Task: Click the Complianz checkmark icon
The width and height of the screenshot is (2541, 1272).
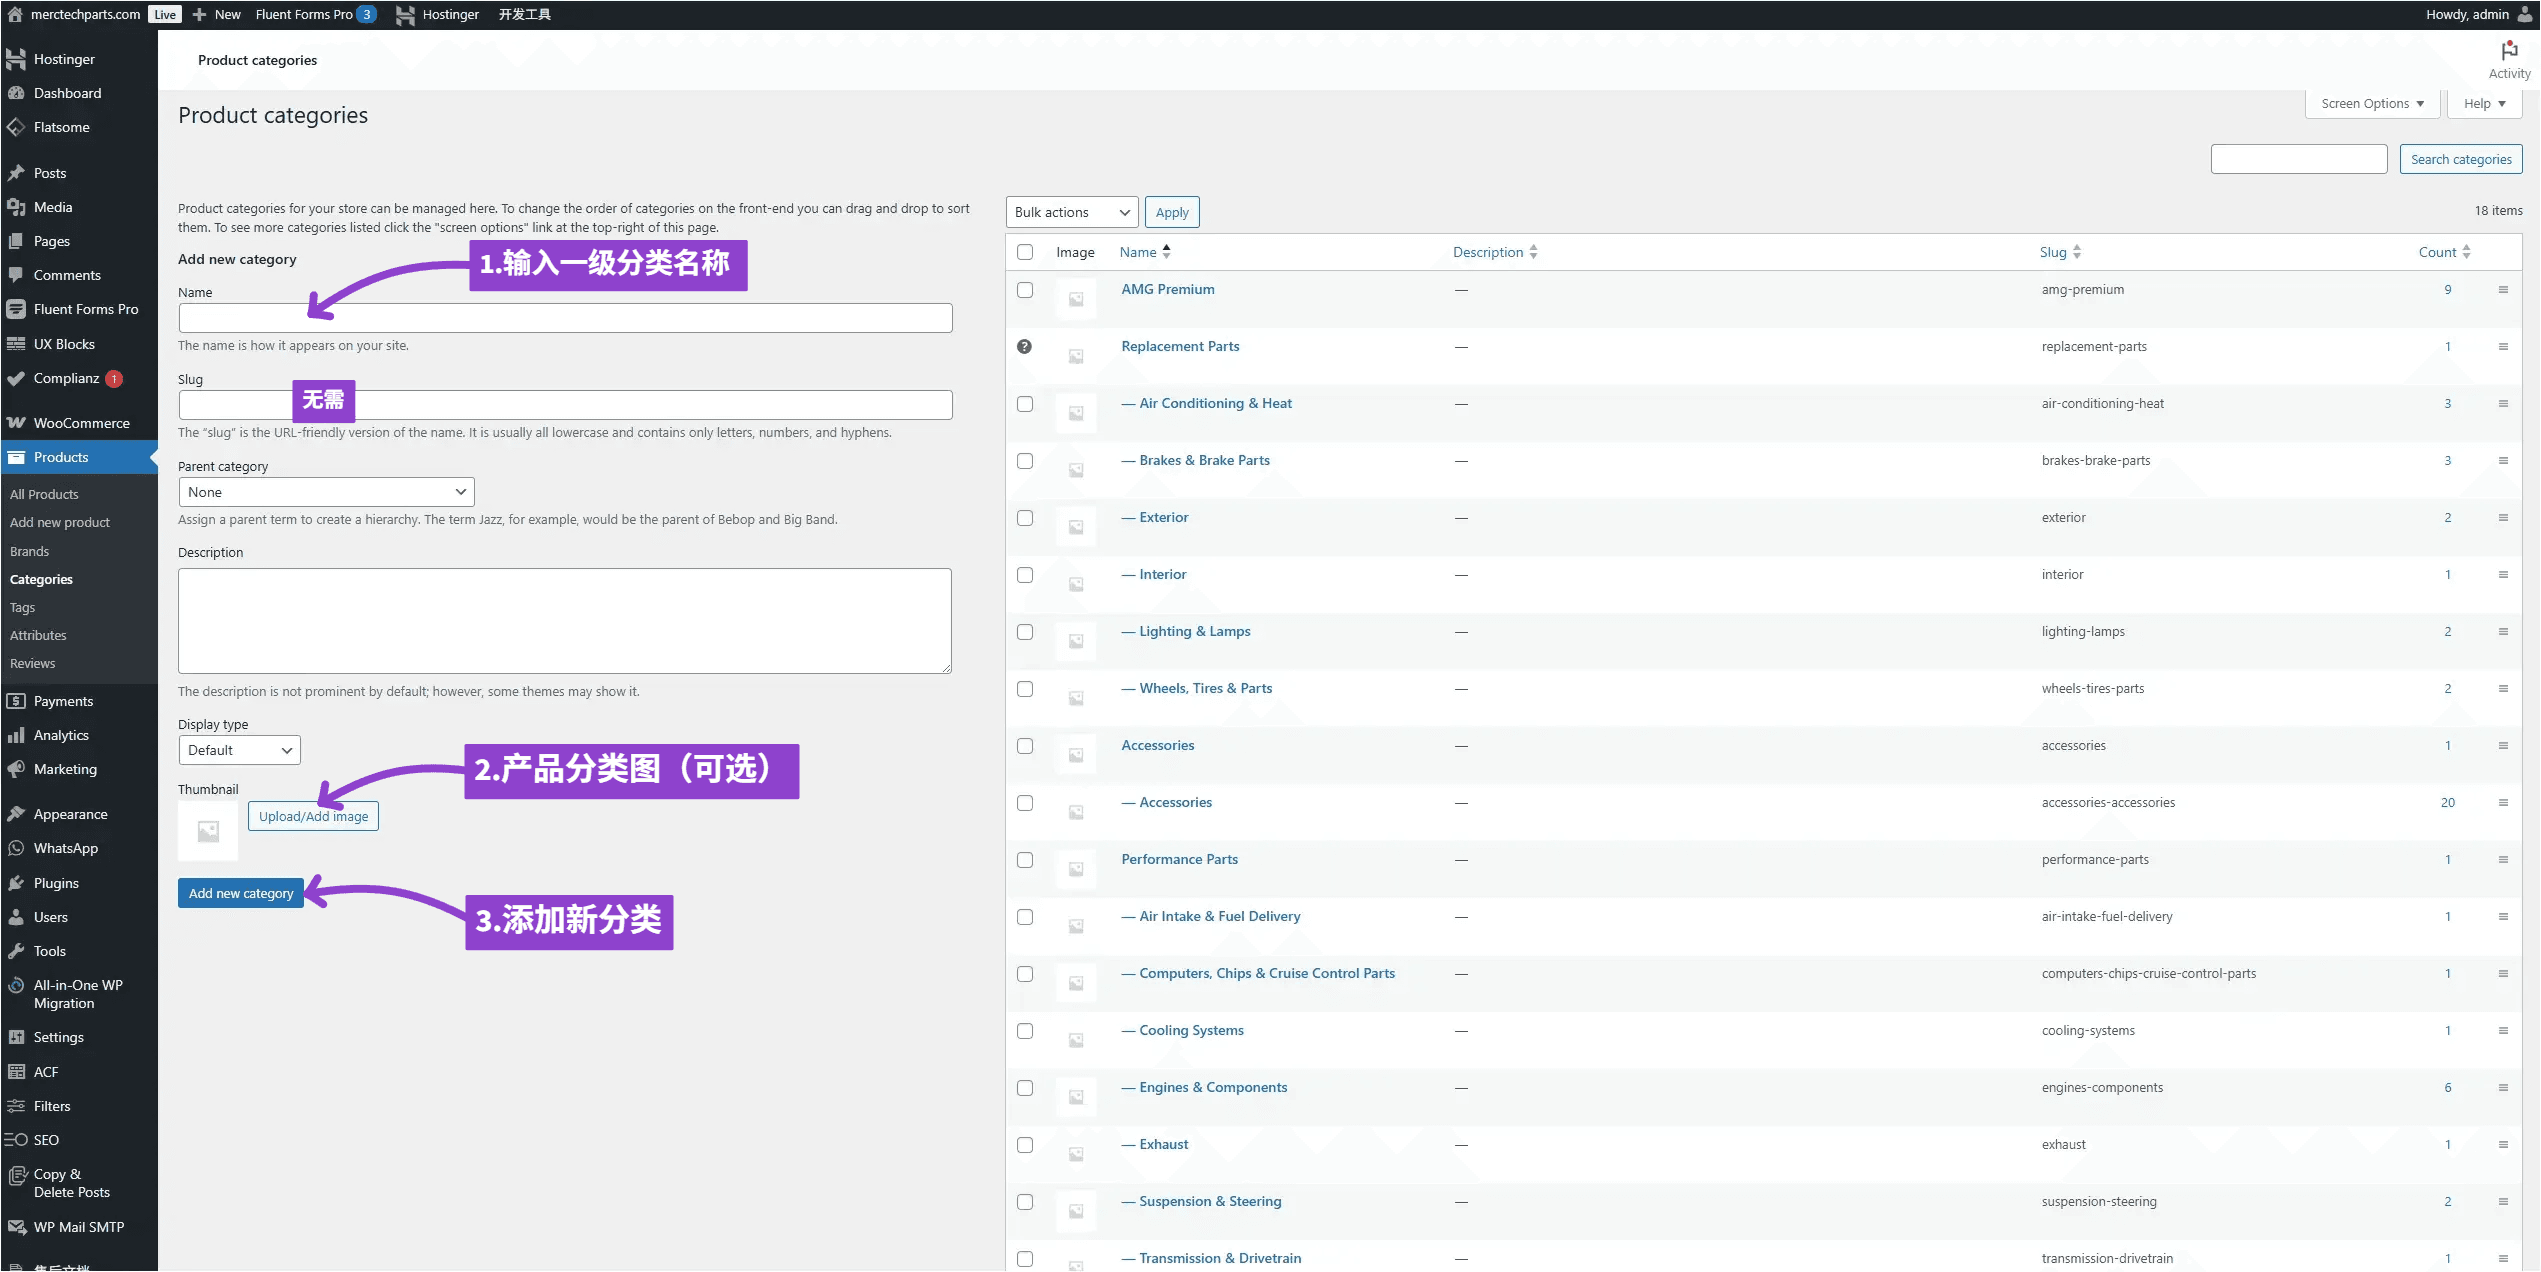Action: [16, 378]
